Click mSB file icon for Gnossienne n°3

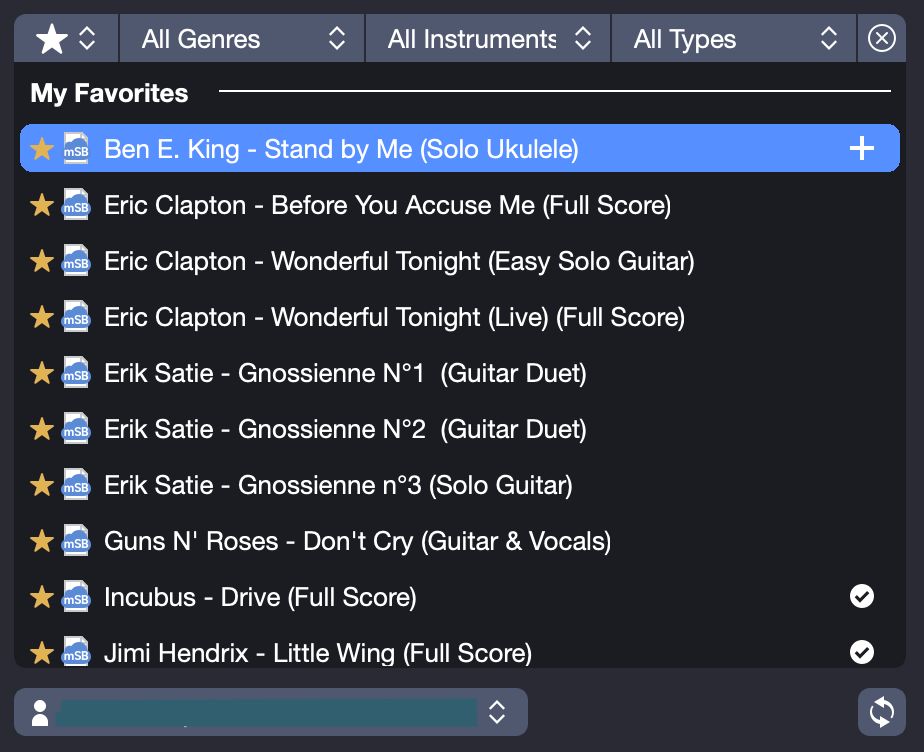(x=76, y=484)
